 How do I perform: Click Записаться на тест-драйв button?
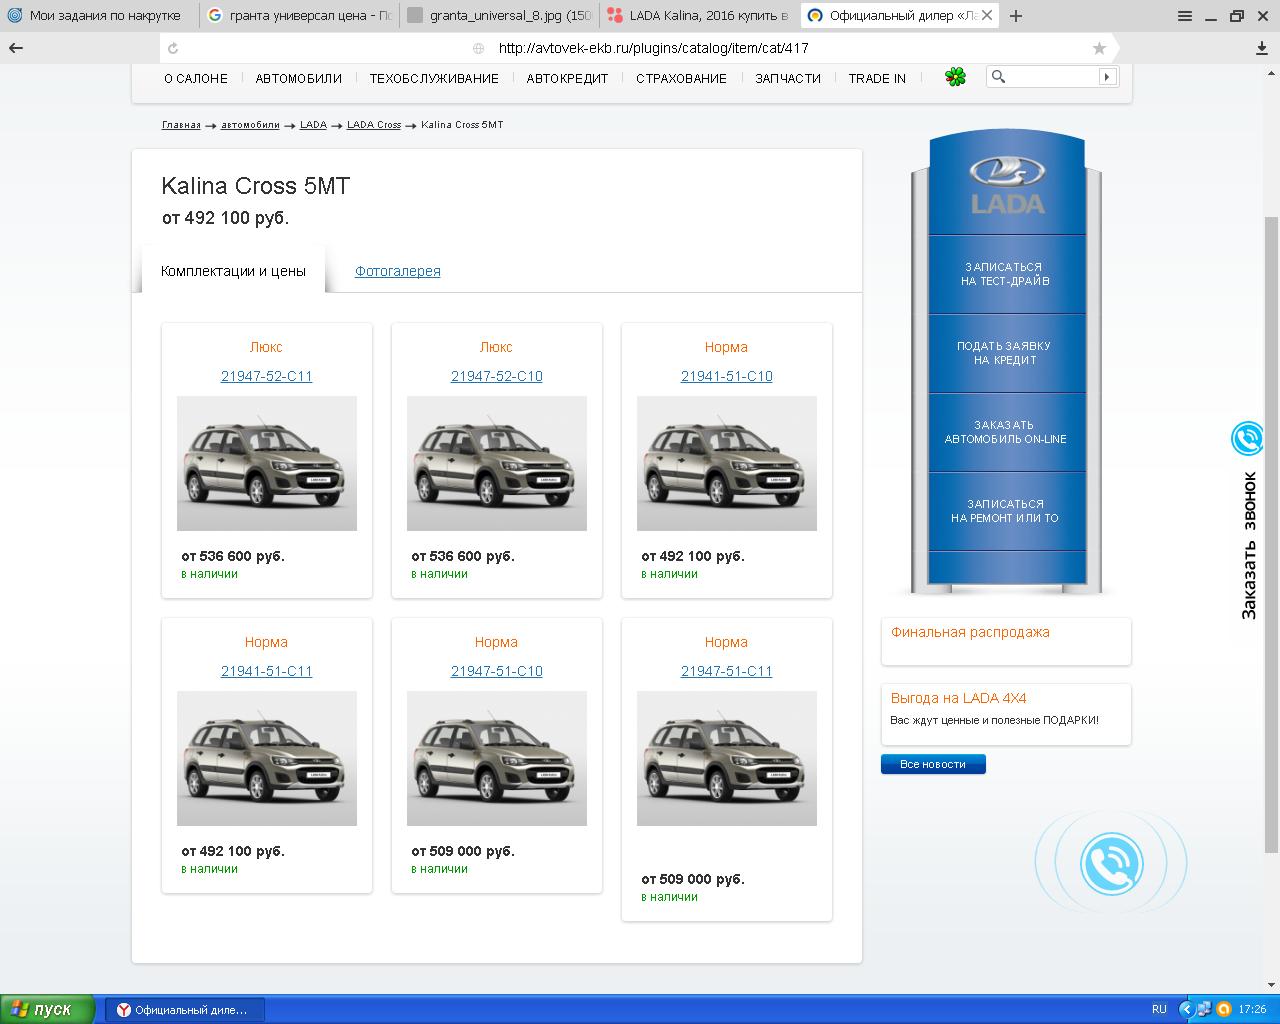pos(1005,274)
